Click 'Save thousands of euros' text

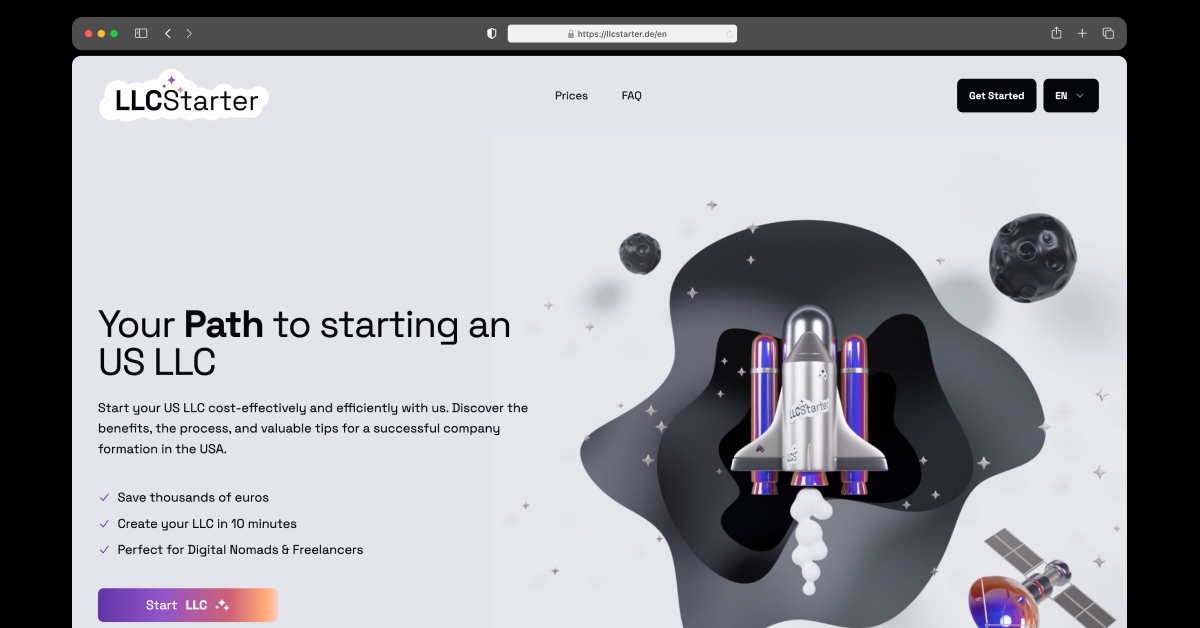193,497
